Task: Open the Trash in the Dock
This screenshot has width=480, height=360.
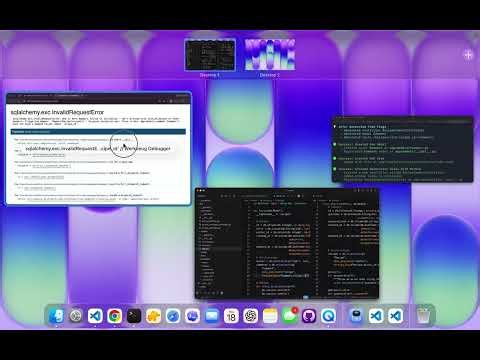Action: [x=424, y=316]
